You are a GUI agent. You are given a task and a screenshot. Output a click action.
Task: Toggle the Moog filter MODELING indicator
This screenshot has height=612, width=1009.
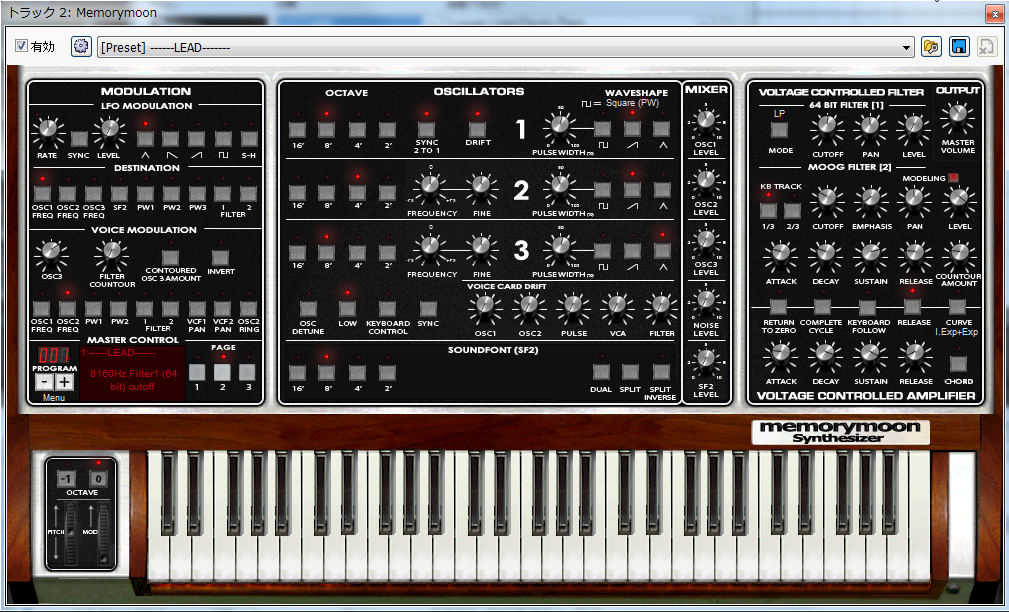pyautogui.click(x=953, y=178)
